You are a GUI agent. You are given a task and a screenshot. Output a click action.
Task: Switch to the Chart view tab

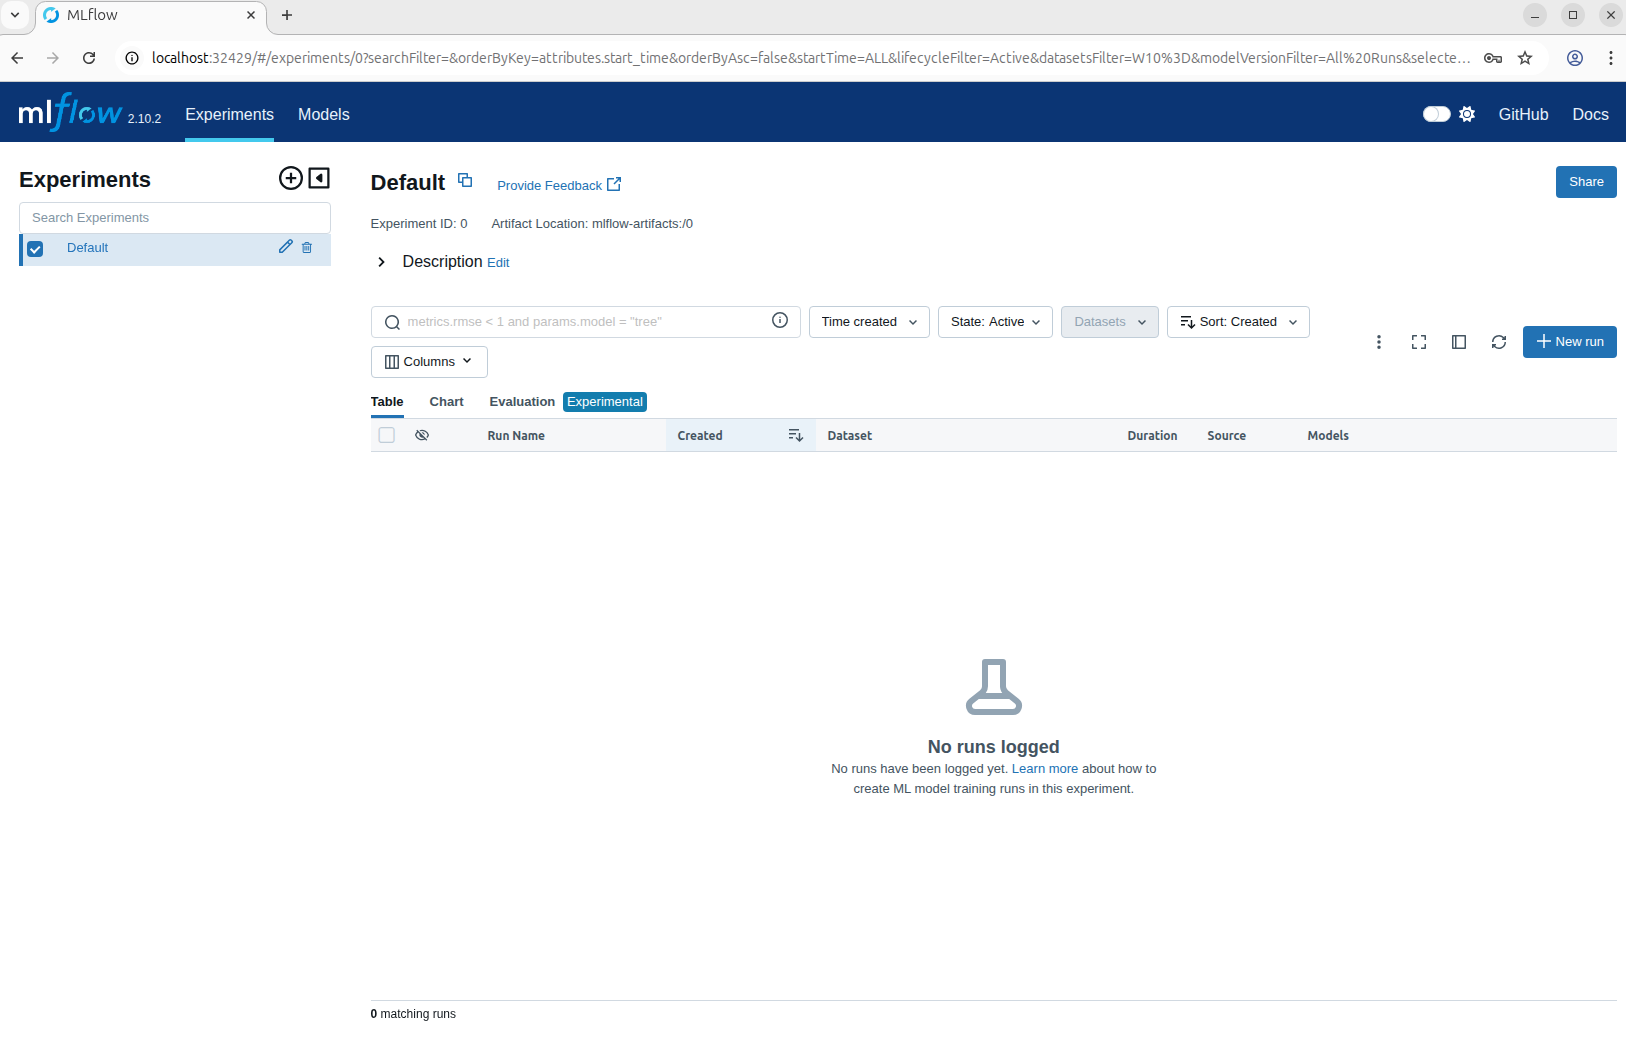pyautogui.click(x=447, y=402)
